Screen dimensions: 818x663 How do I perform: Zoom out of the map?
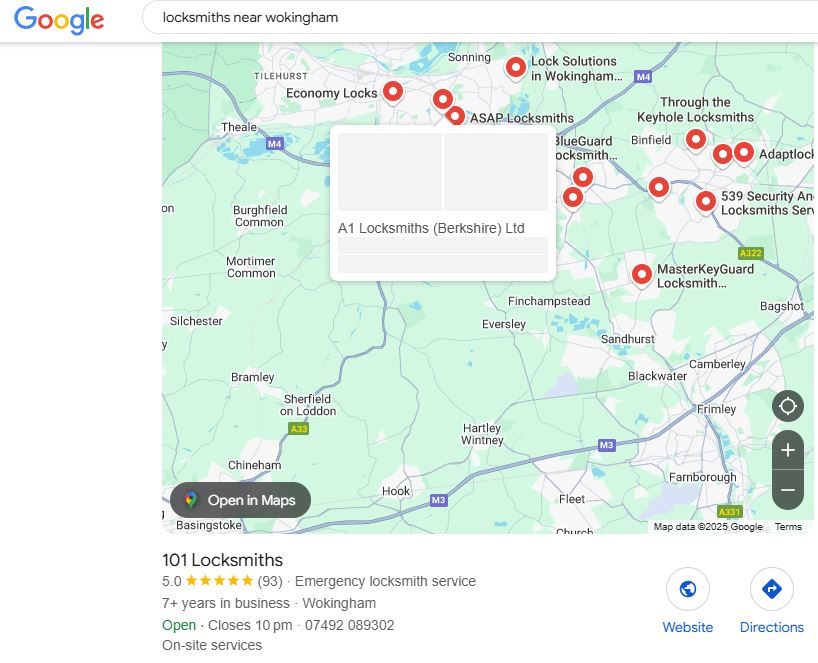[x=788, y=490]
